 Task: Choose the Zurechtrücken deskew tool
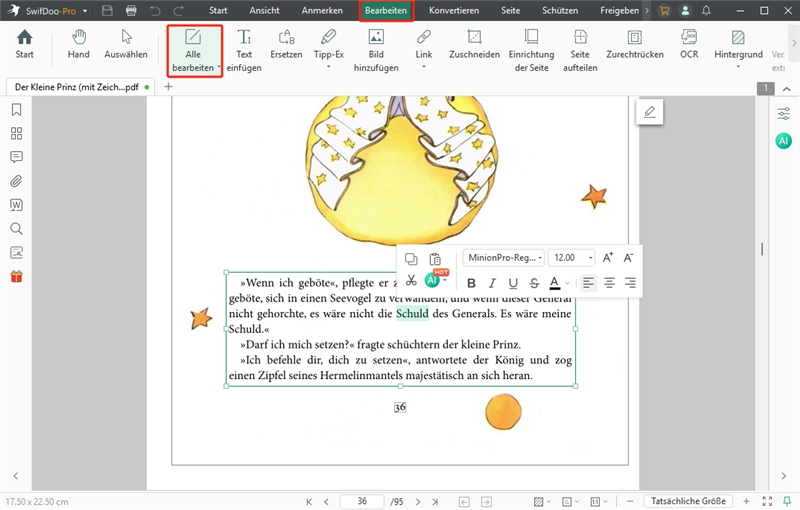coord(635,44)
